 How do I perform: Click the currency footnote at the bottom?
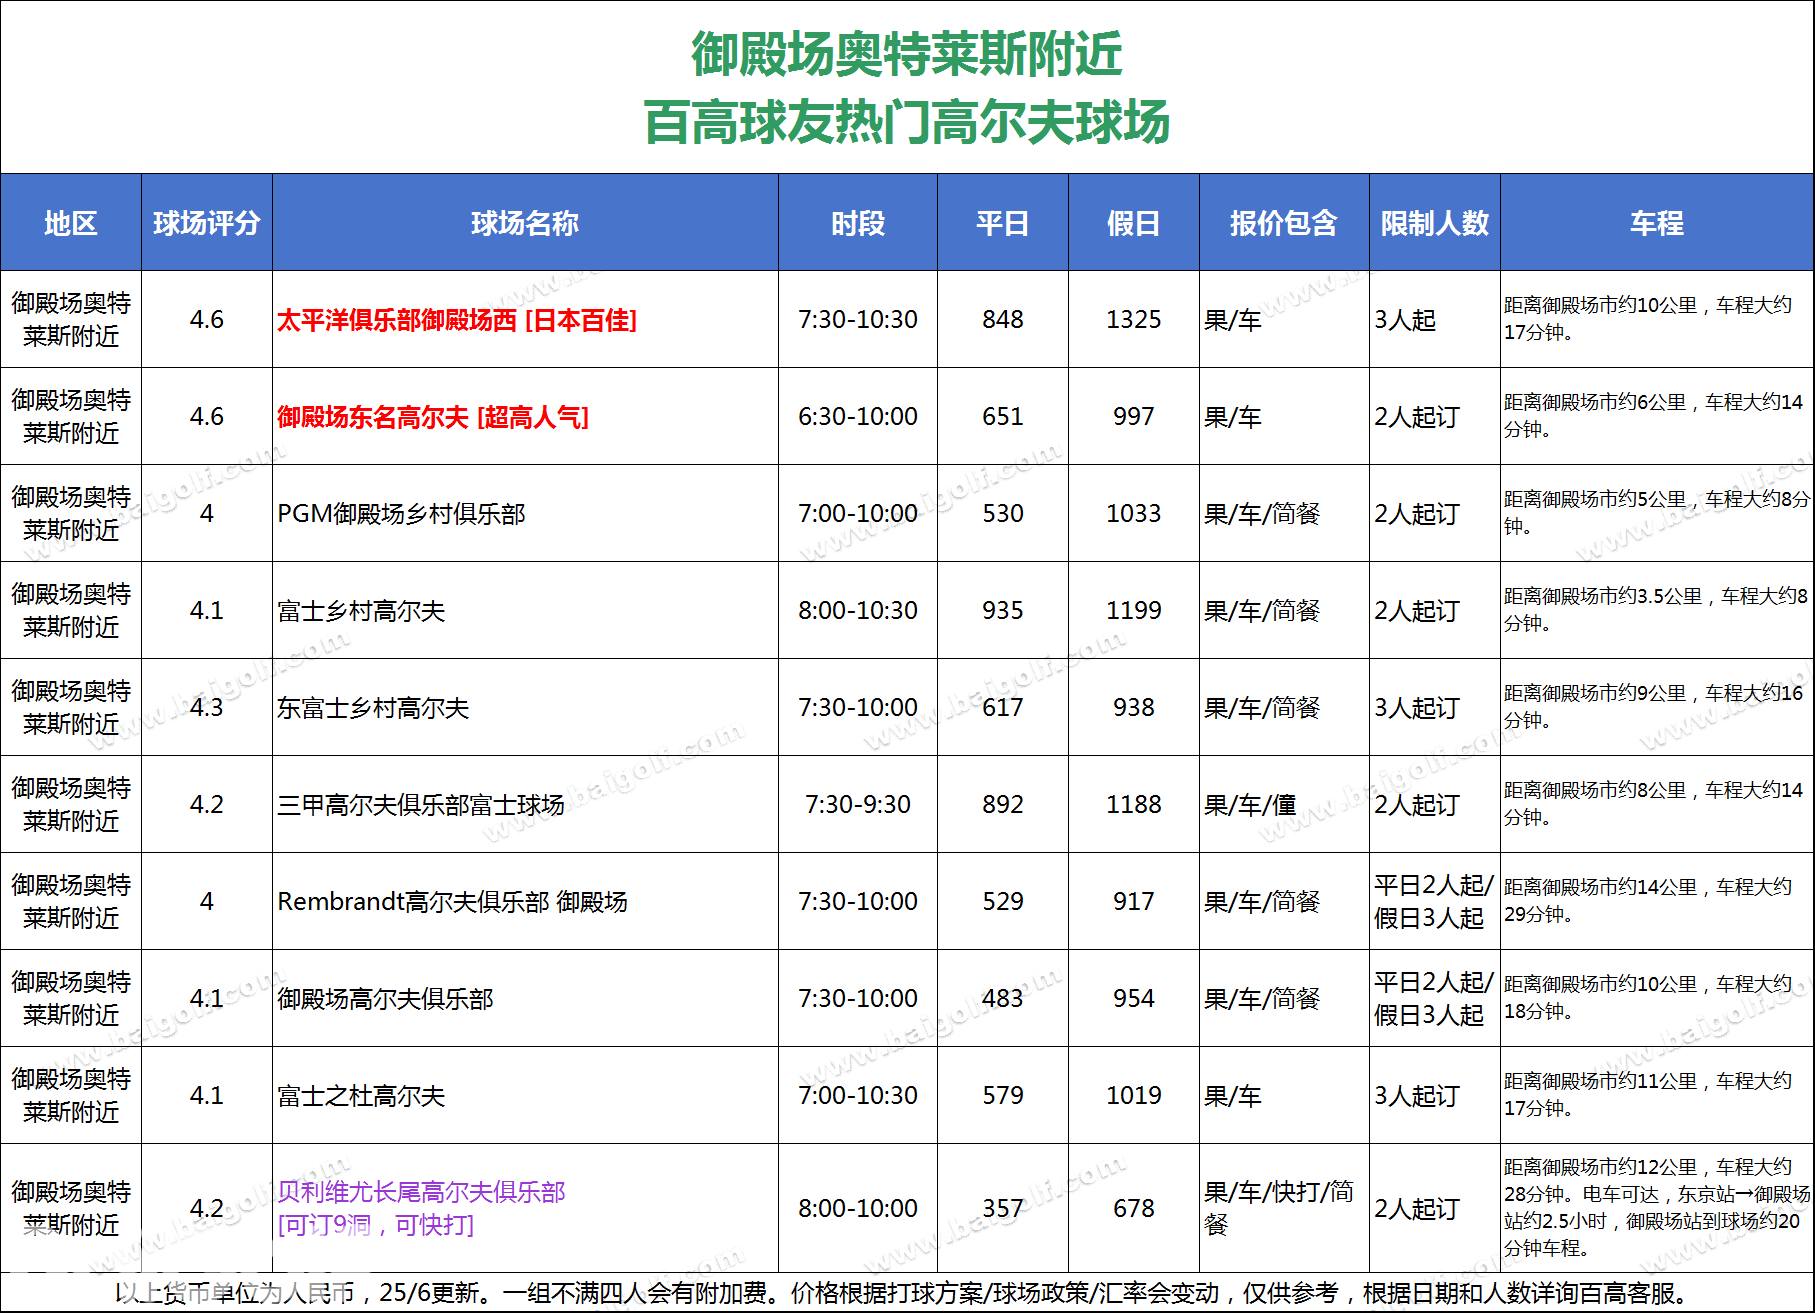(x=906, y=1293)
